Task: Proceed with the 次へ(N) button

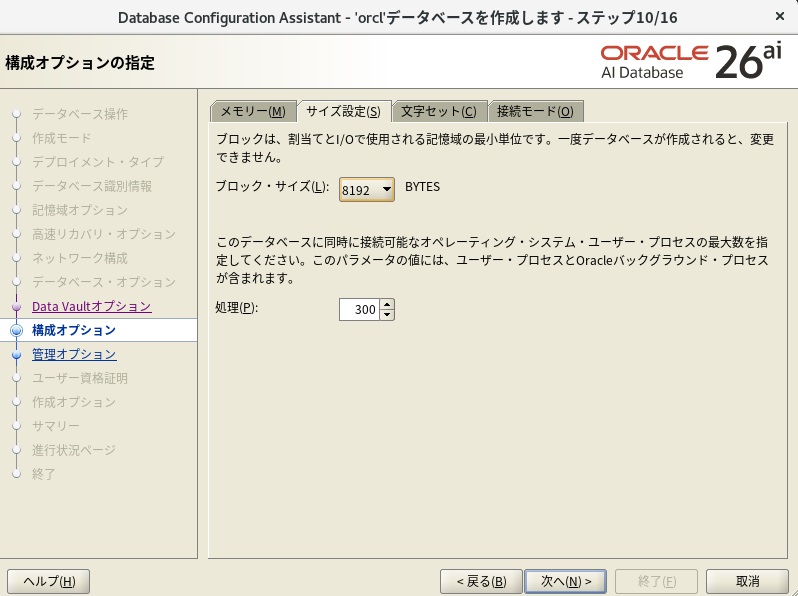Action: [565, 581]
